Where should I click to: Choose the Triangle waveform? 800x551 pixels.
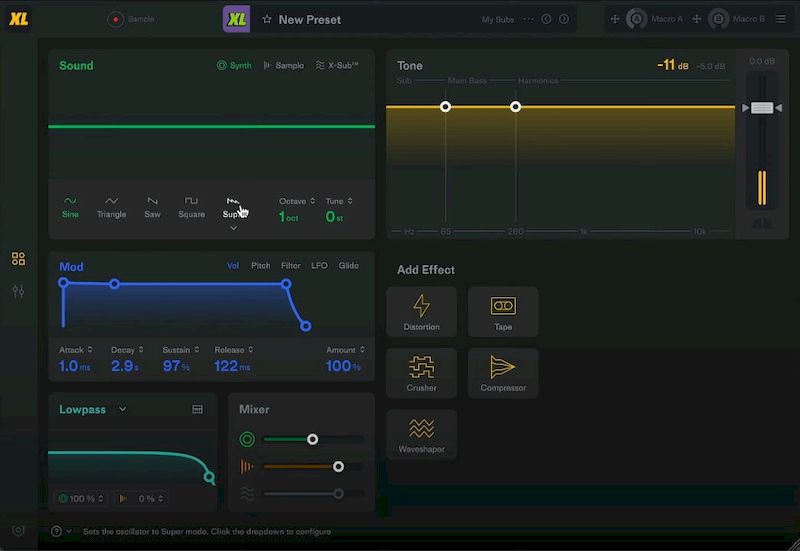111,207
